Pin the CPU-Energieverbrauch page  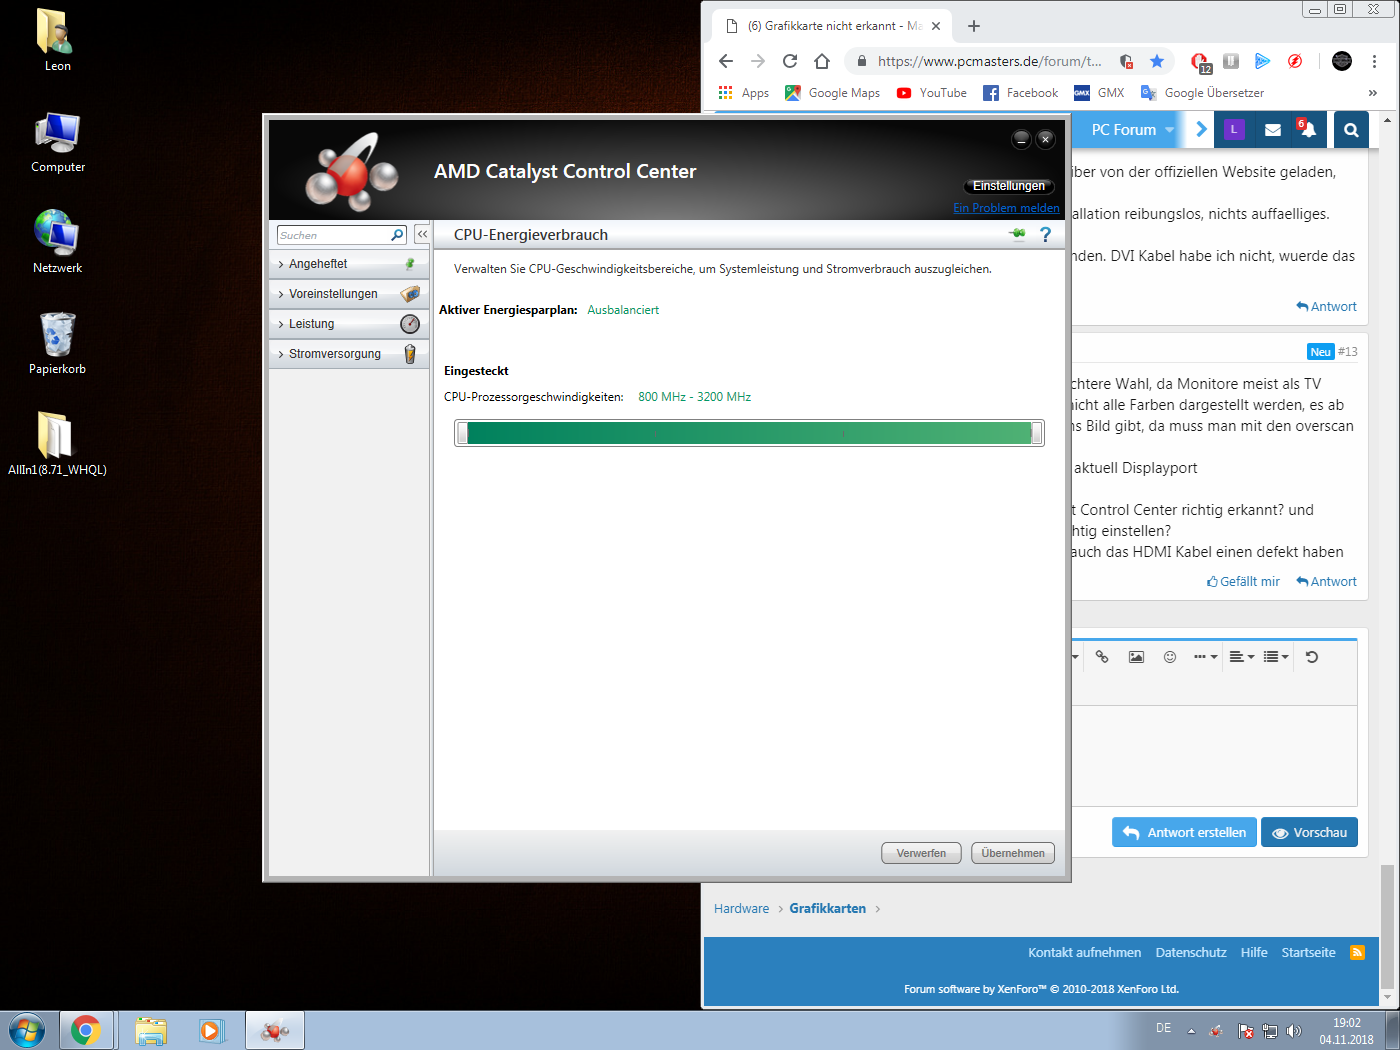(x=1018, y=234)
